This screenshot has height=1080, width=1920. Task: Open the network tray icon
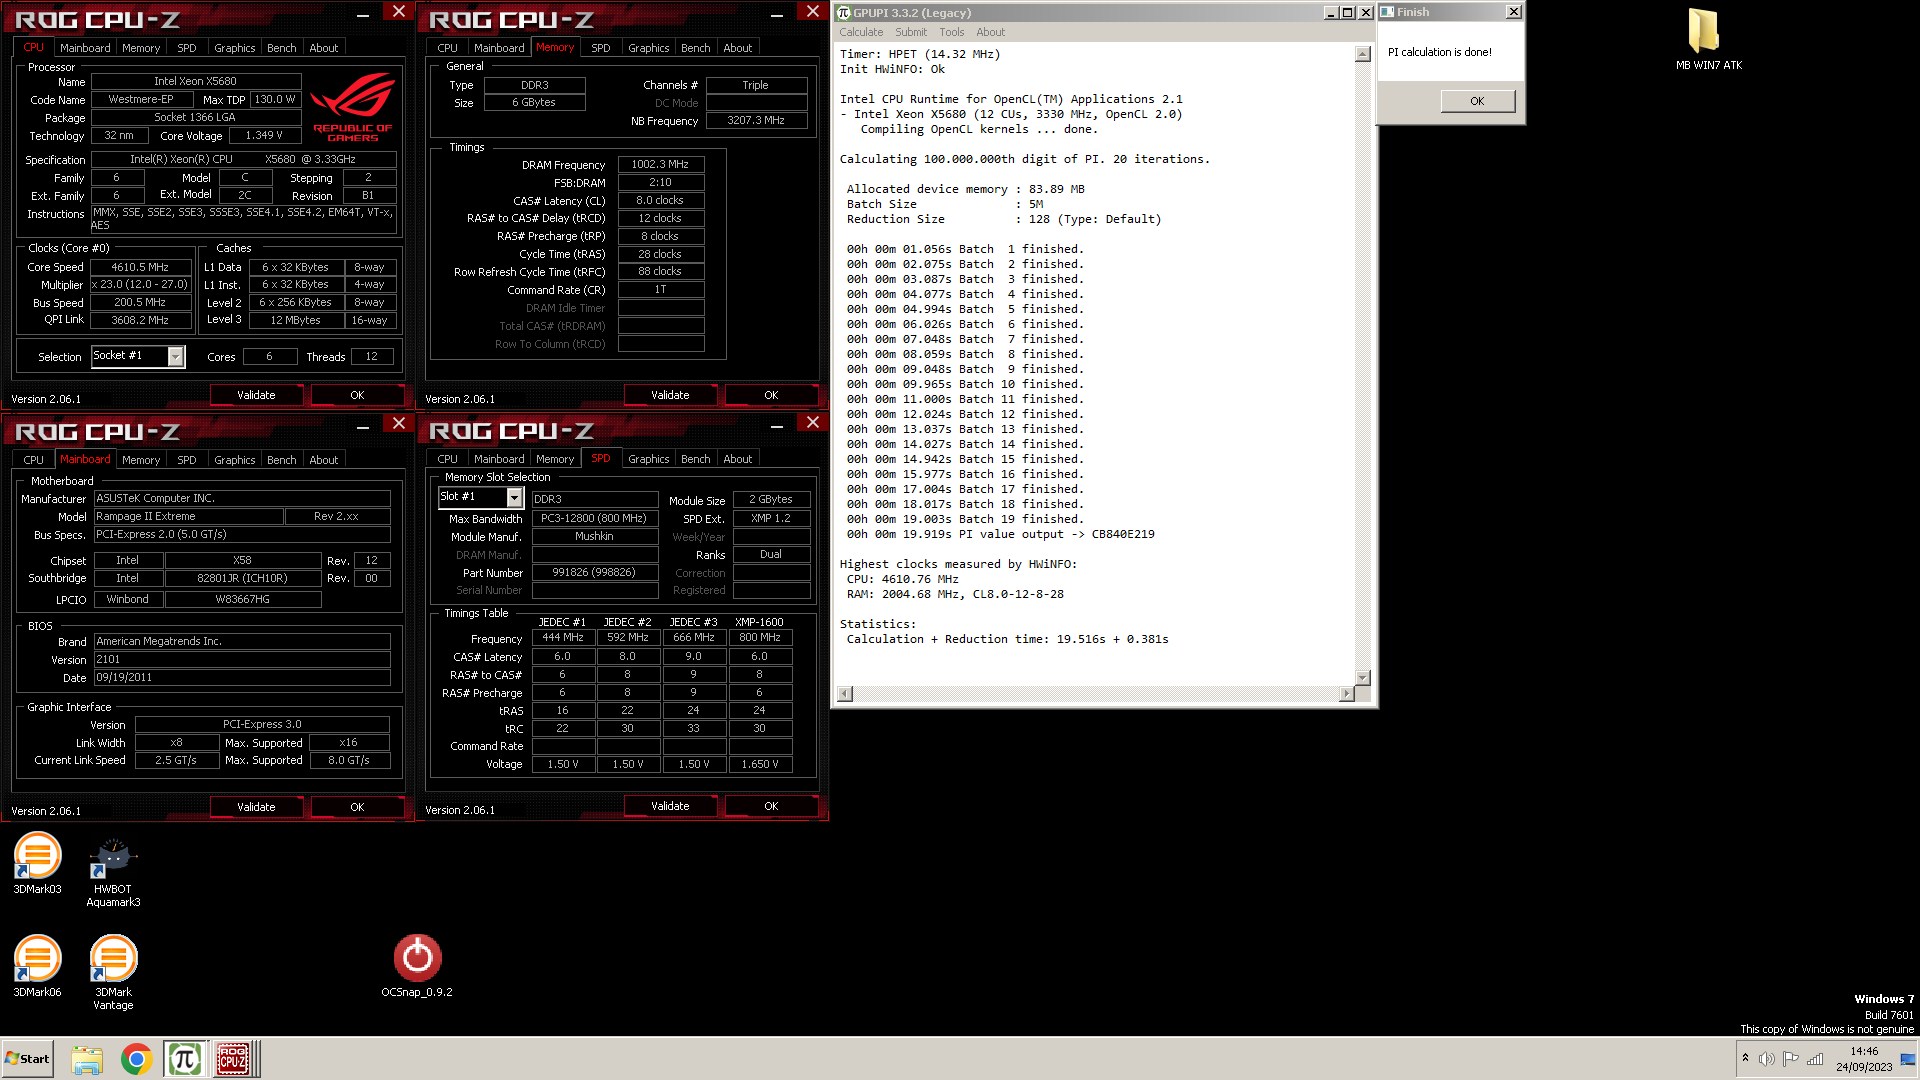click(1815, 1059)
